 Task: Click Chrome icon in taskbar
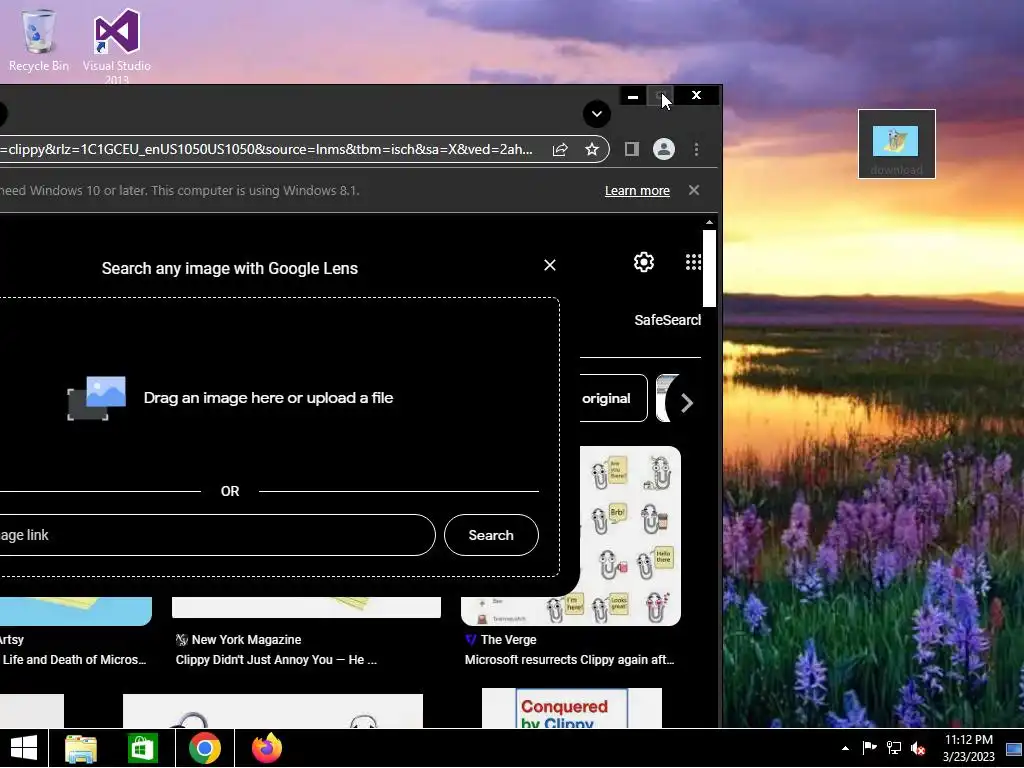[204, 748]
